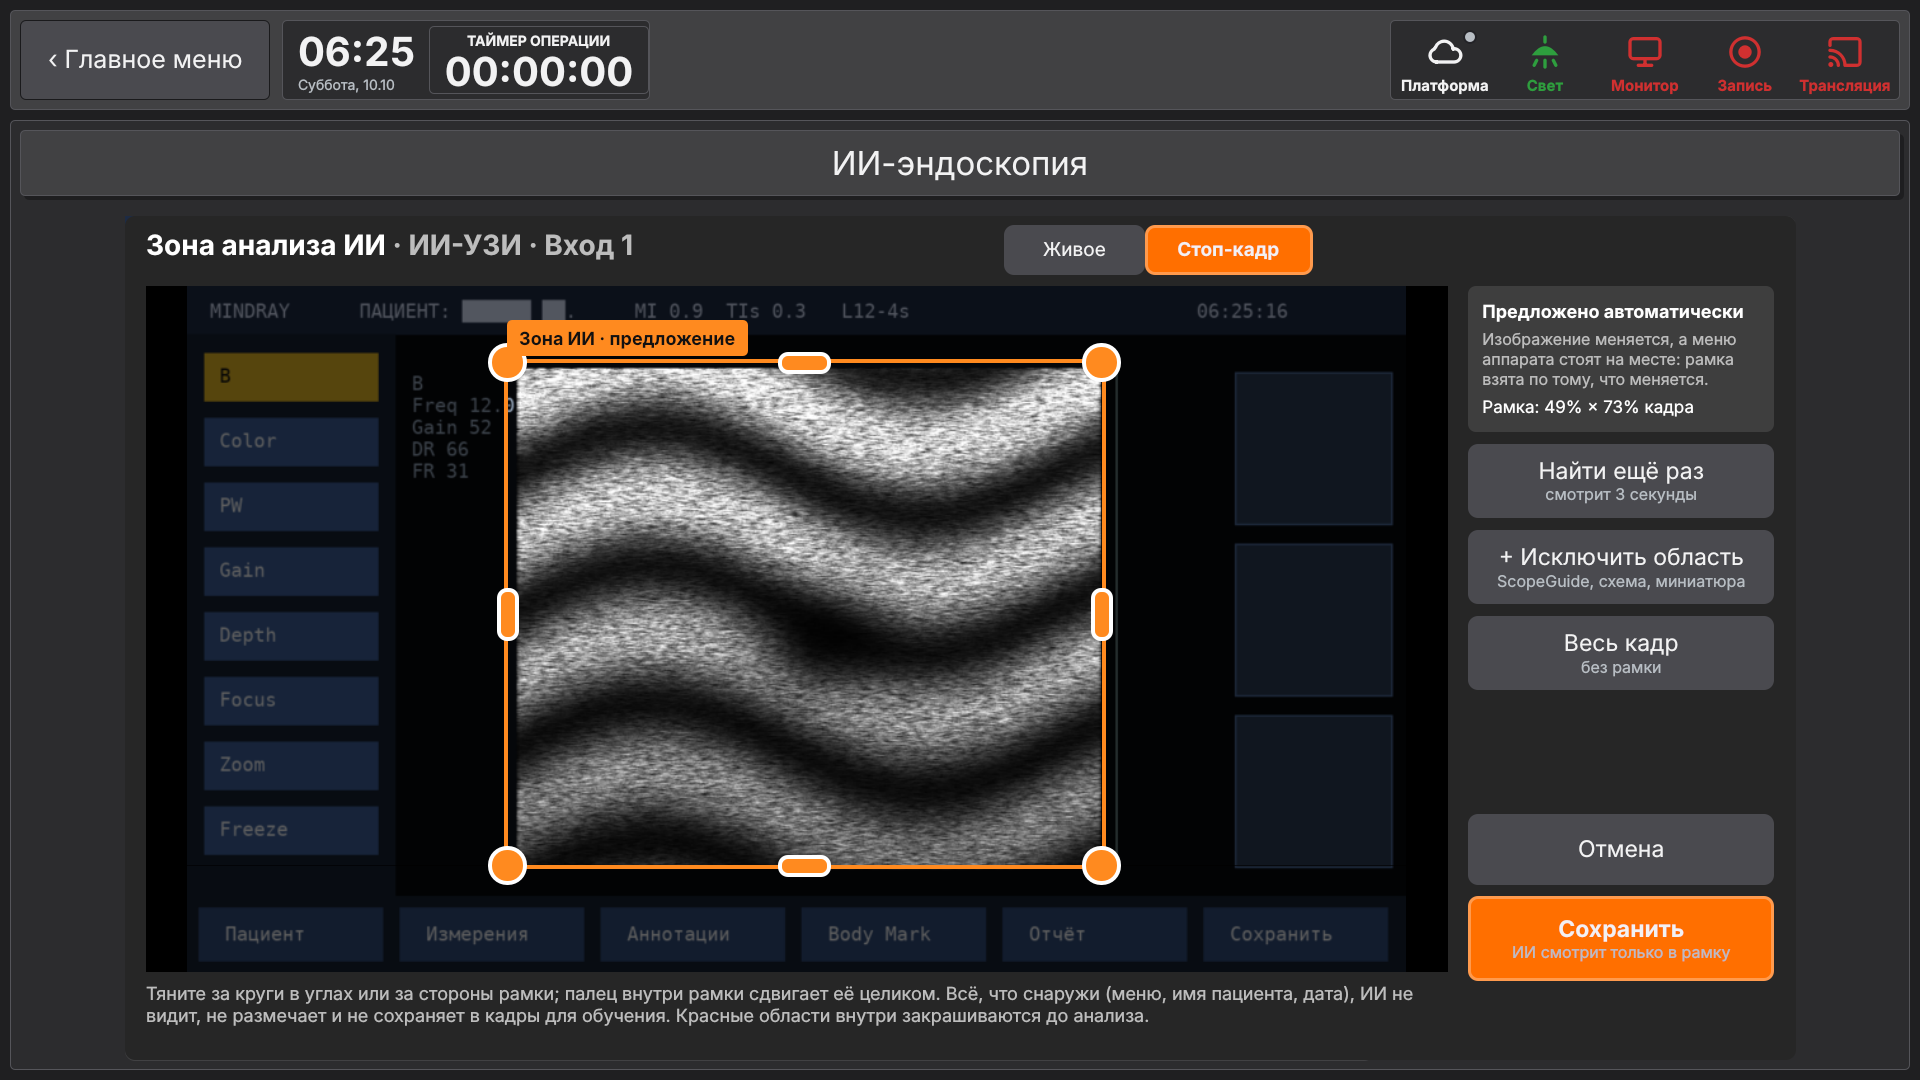Click the Зона анализа ИИ heading
The width and height of the screenshot is (1920, 1080).
click(265, 245)
